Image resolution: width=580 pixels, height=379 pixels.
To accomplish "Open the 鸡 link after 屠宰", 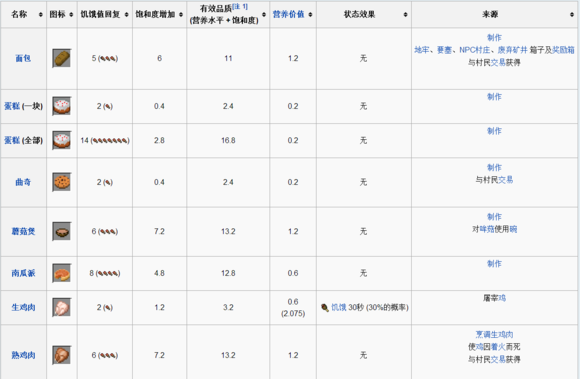I will pyautogui.click(x=502, y=298).
